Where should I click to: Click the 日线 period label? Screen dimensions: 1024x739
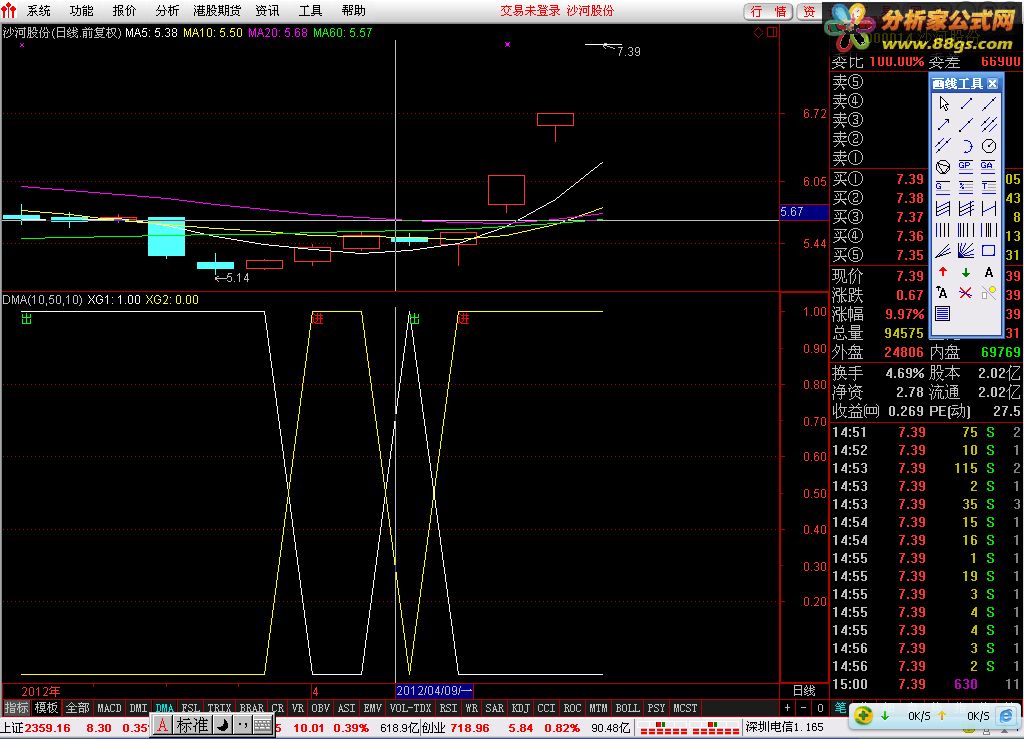(804, 691)
